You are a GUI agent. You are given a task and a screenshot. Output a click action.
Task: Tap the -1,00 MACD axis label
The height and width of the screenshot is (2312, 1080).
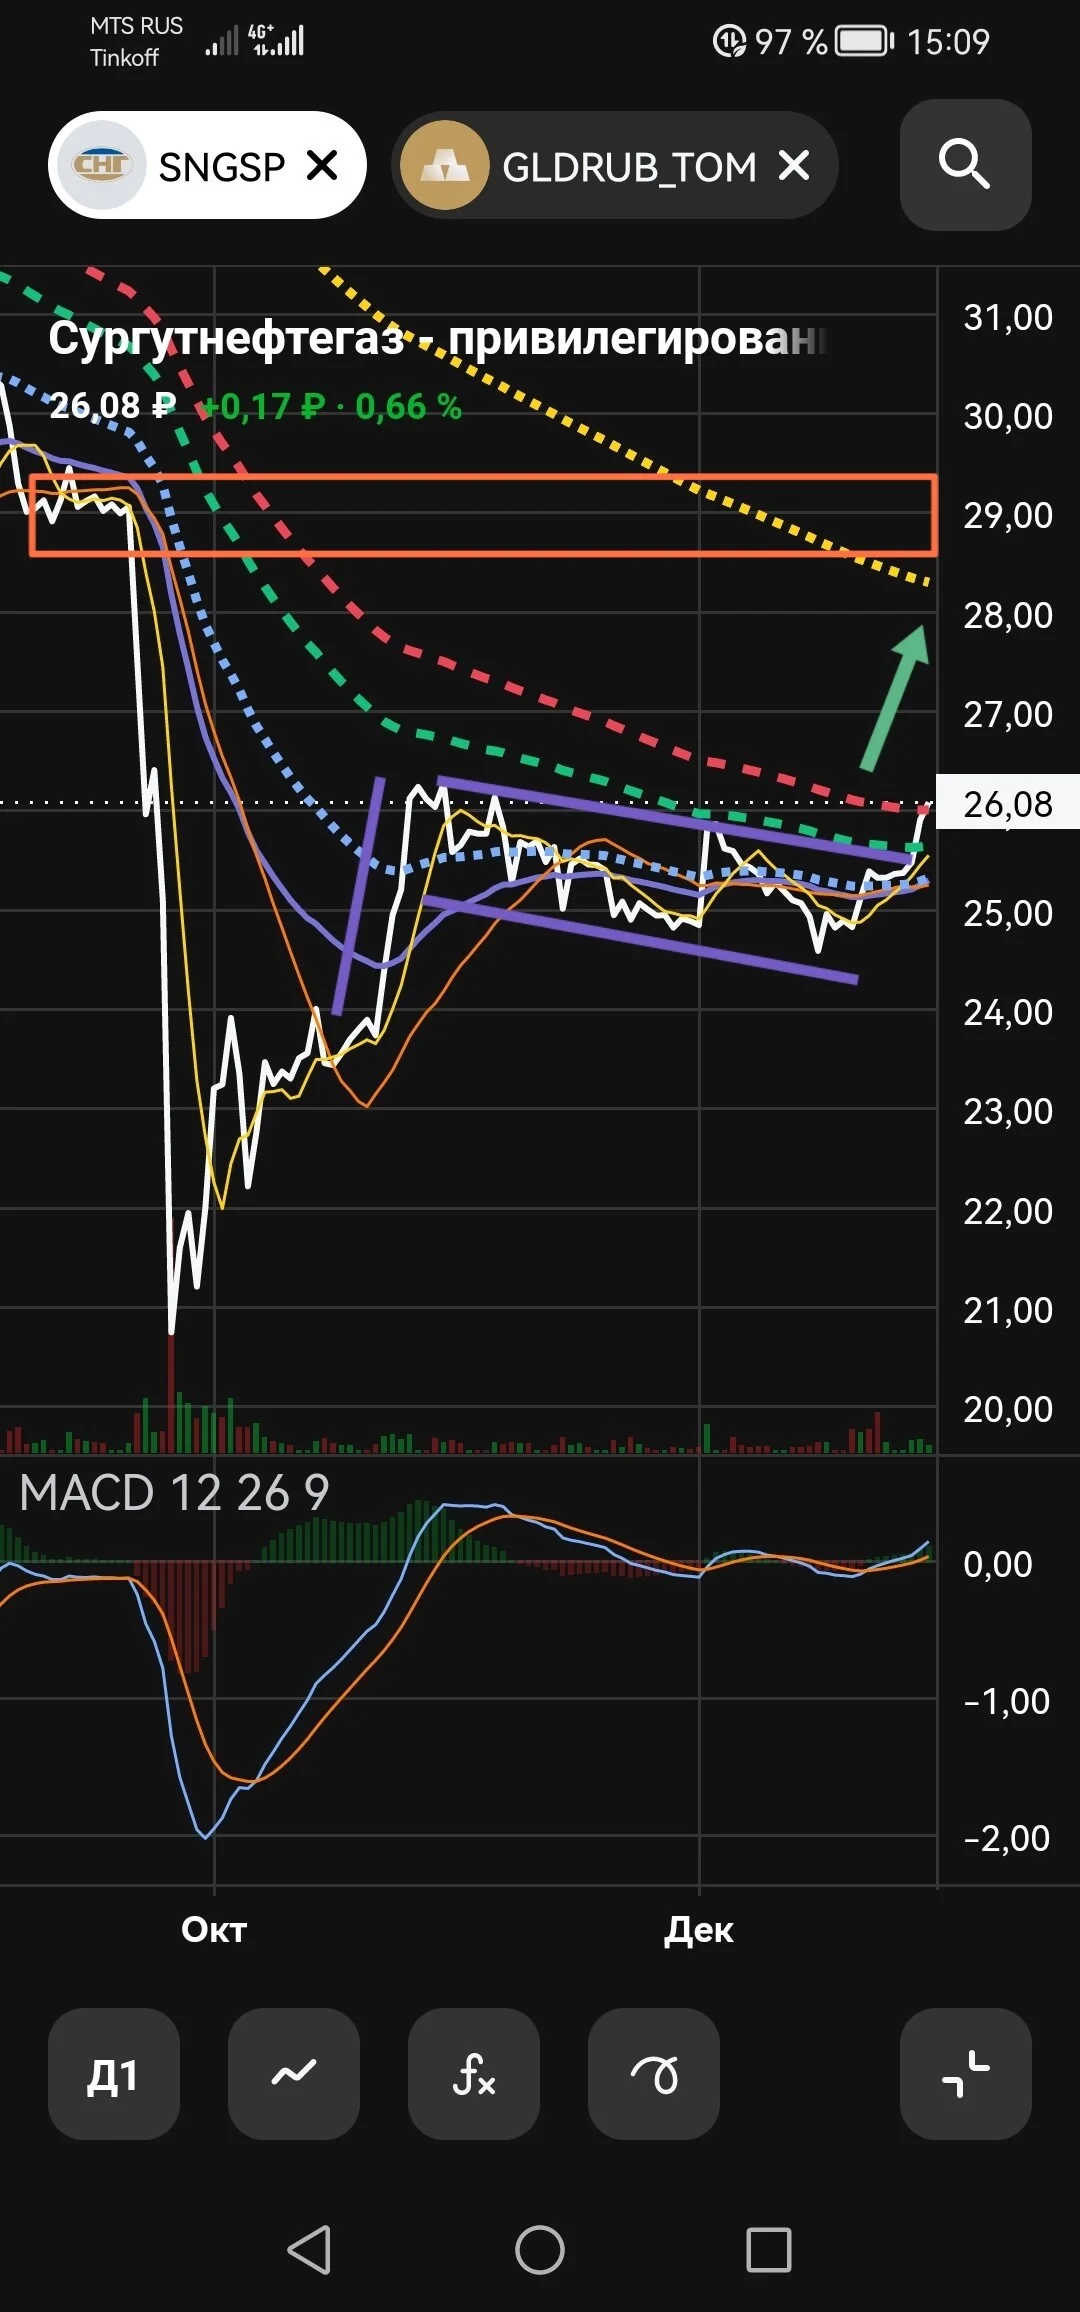pyautogui.click(x=1006, y=1701)
